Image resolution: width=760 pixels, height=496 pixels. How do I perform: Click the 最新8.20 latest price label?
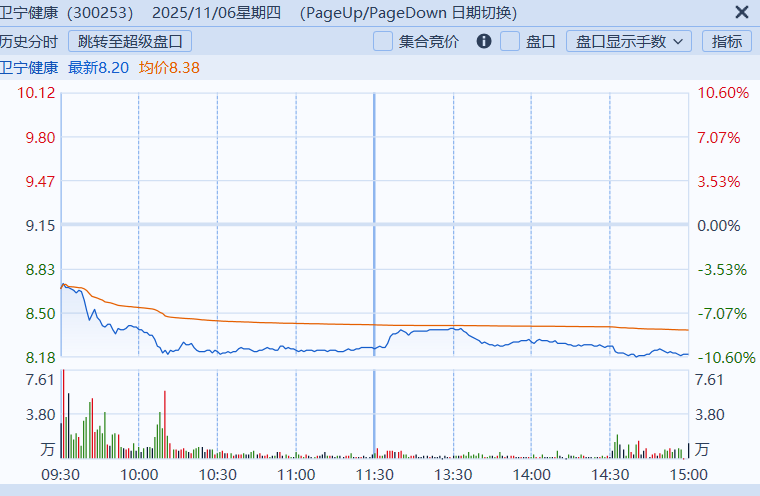[x=99, y=67]
